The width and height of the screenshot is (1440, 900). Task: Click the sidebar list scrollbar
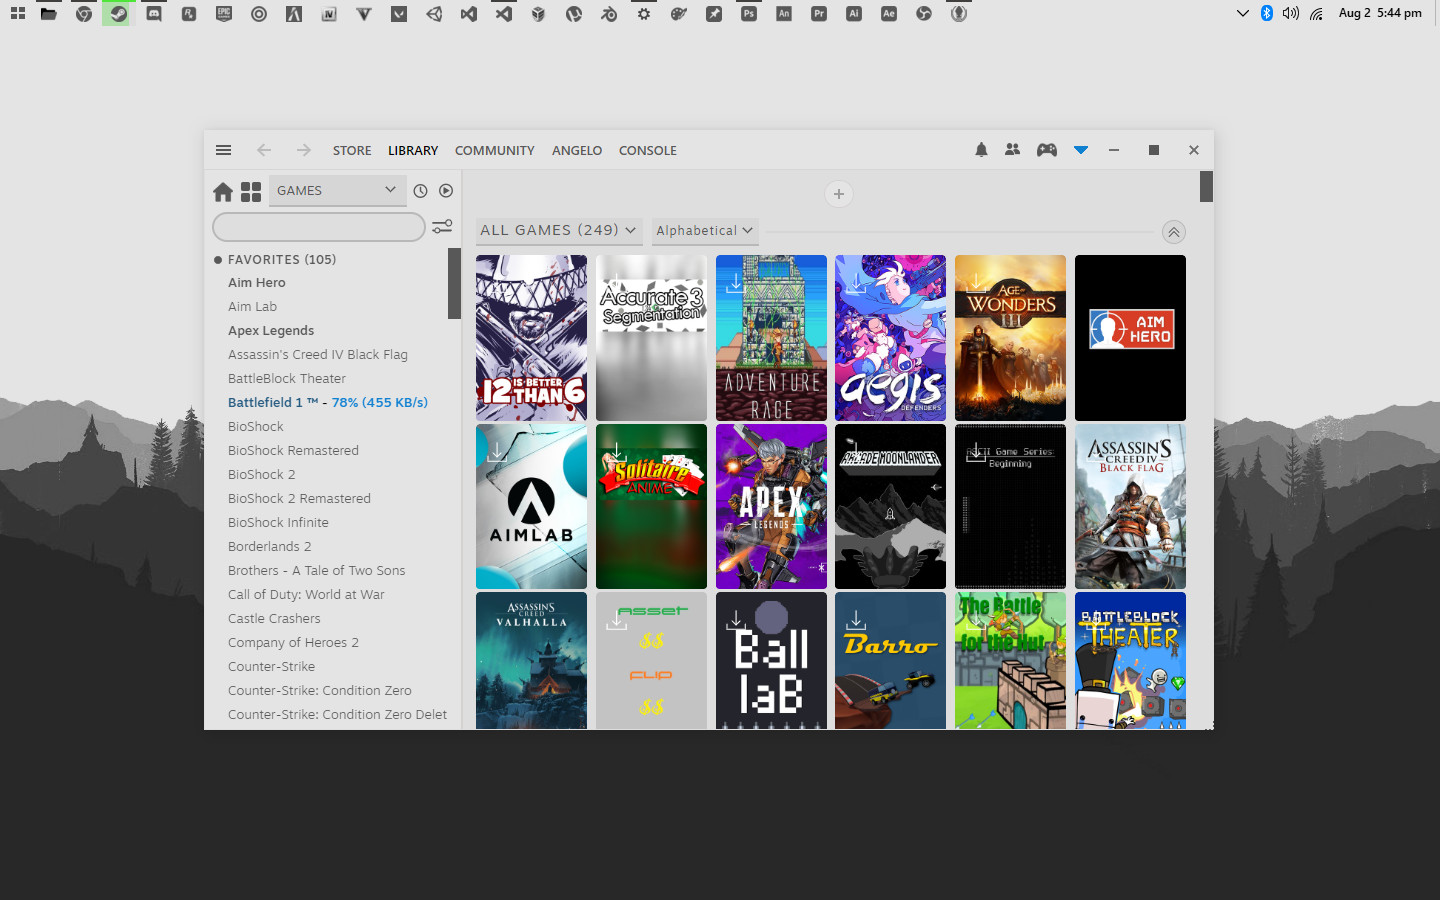coord(454,284)
